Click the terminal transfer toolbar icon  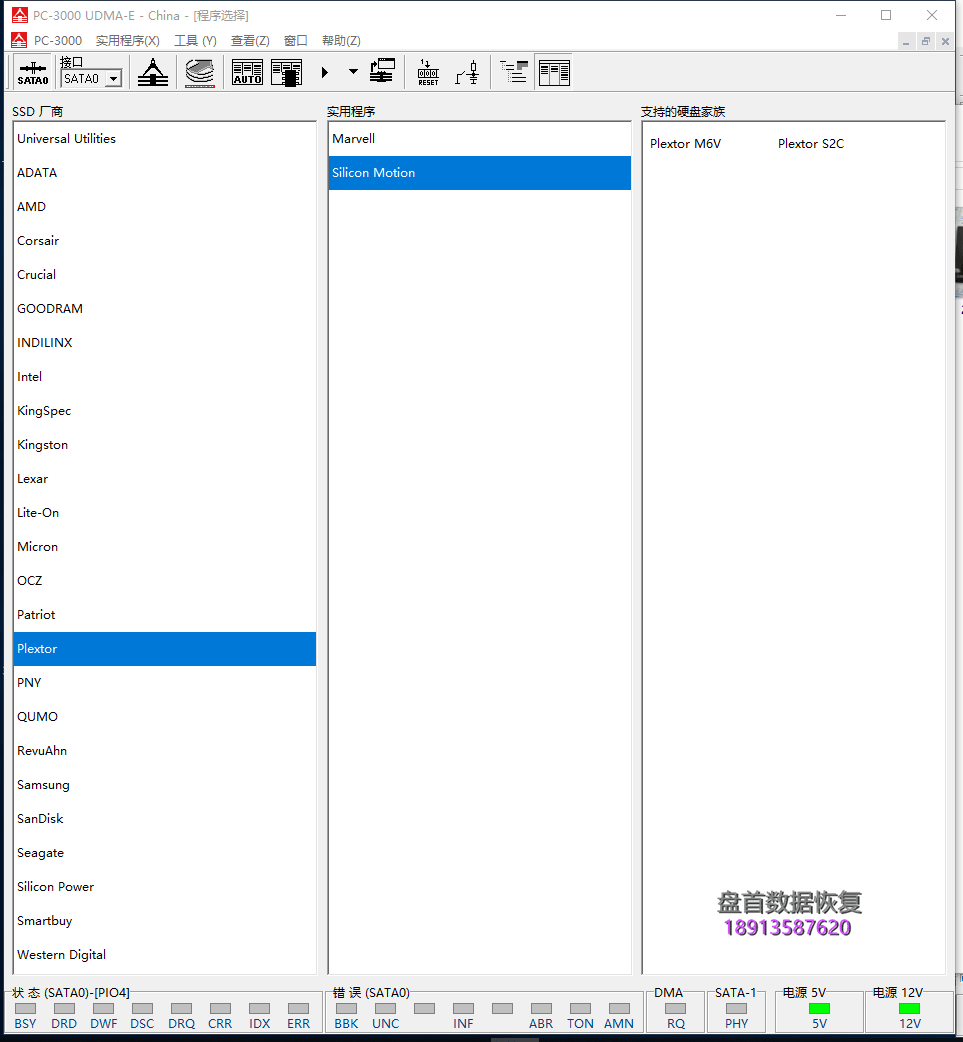382,72
